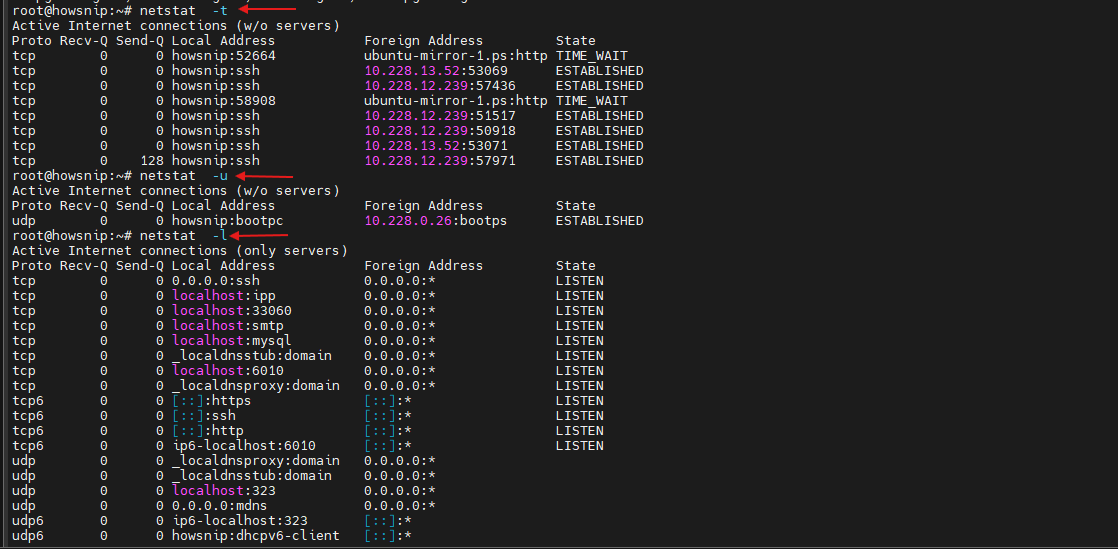Click '_localdnsproxy:domain' in the tcp row

[255, 385]
